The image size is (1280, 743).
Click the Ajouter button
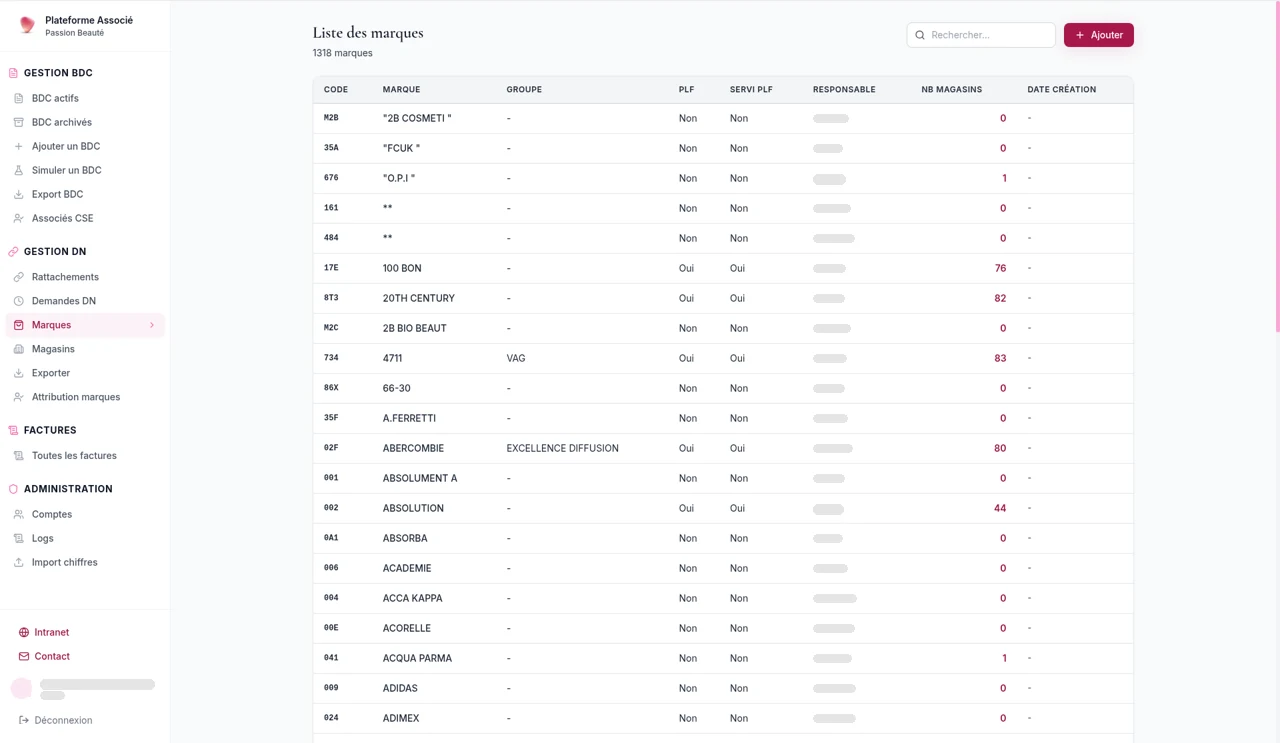(x=1098, y=35)
